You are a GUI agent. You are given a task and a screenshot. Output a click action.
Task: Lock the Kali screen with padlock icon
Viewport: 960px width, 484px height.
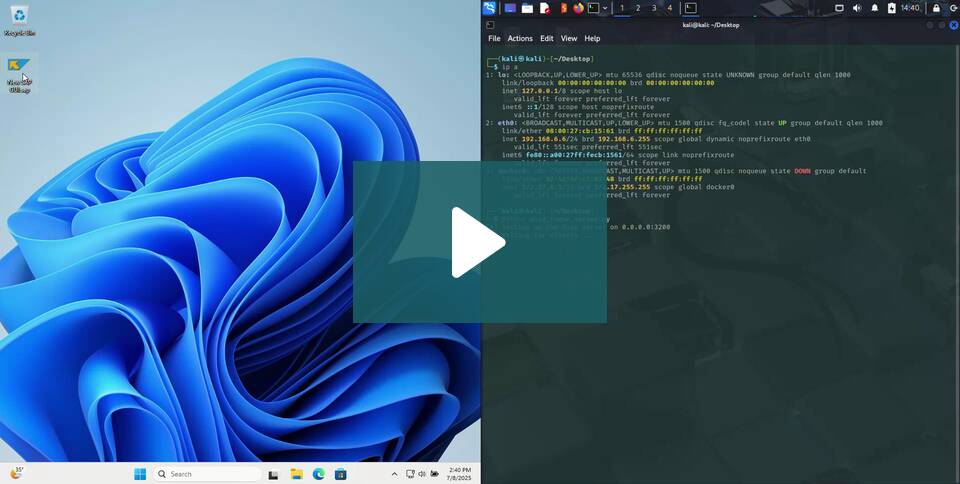pyautogui.click(x=936, y=8)
